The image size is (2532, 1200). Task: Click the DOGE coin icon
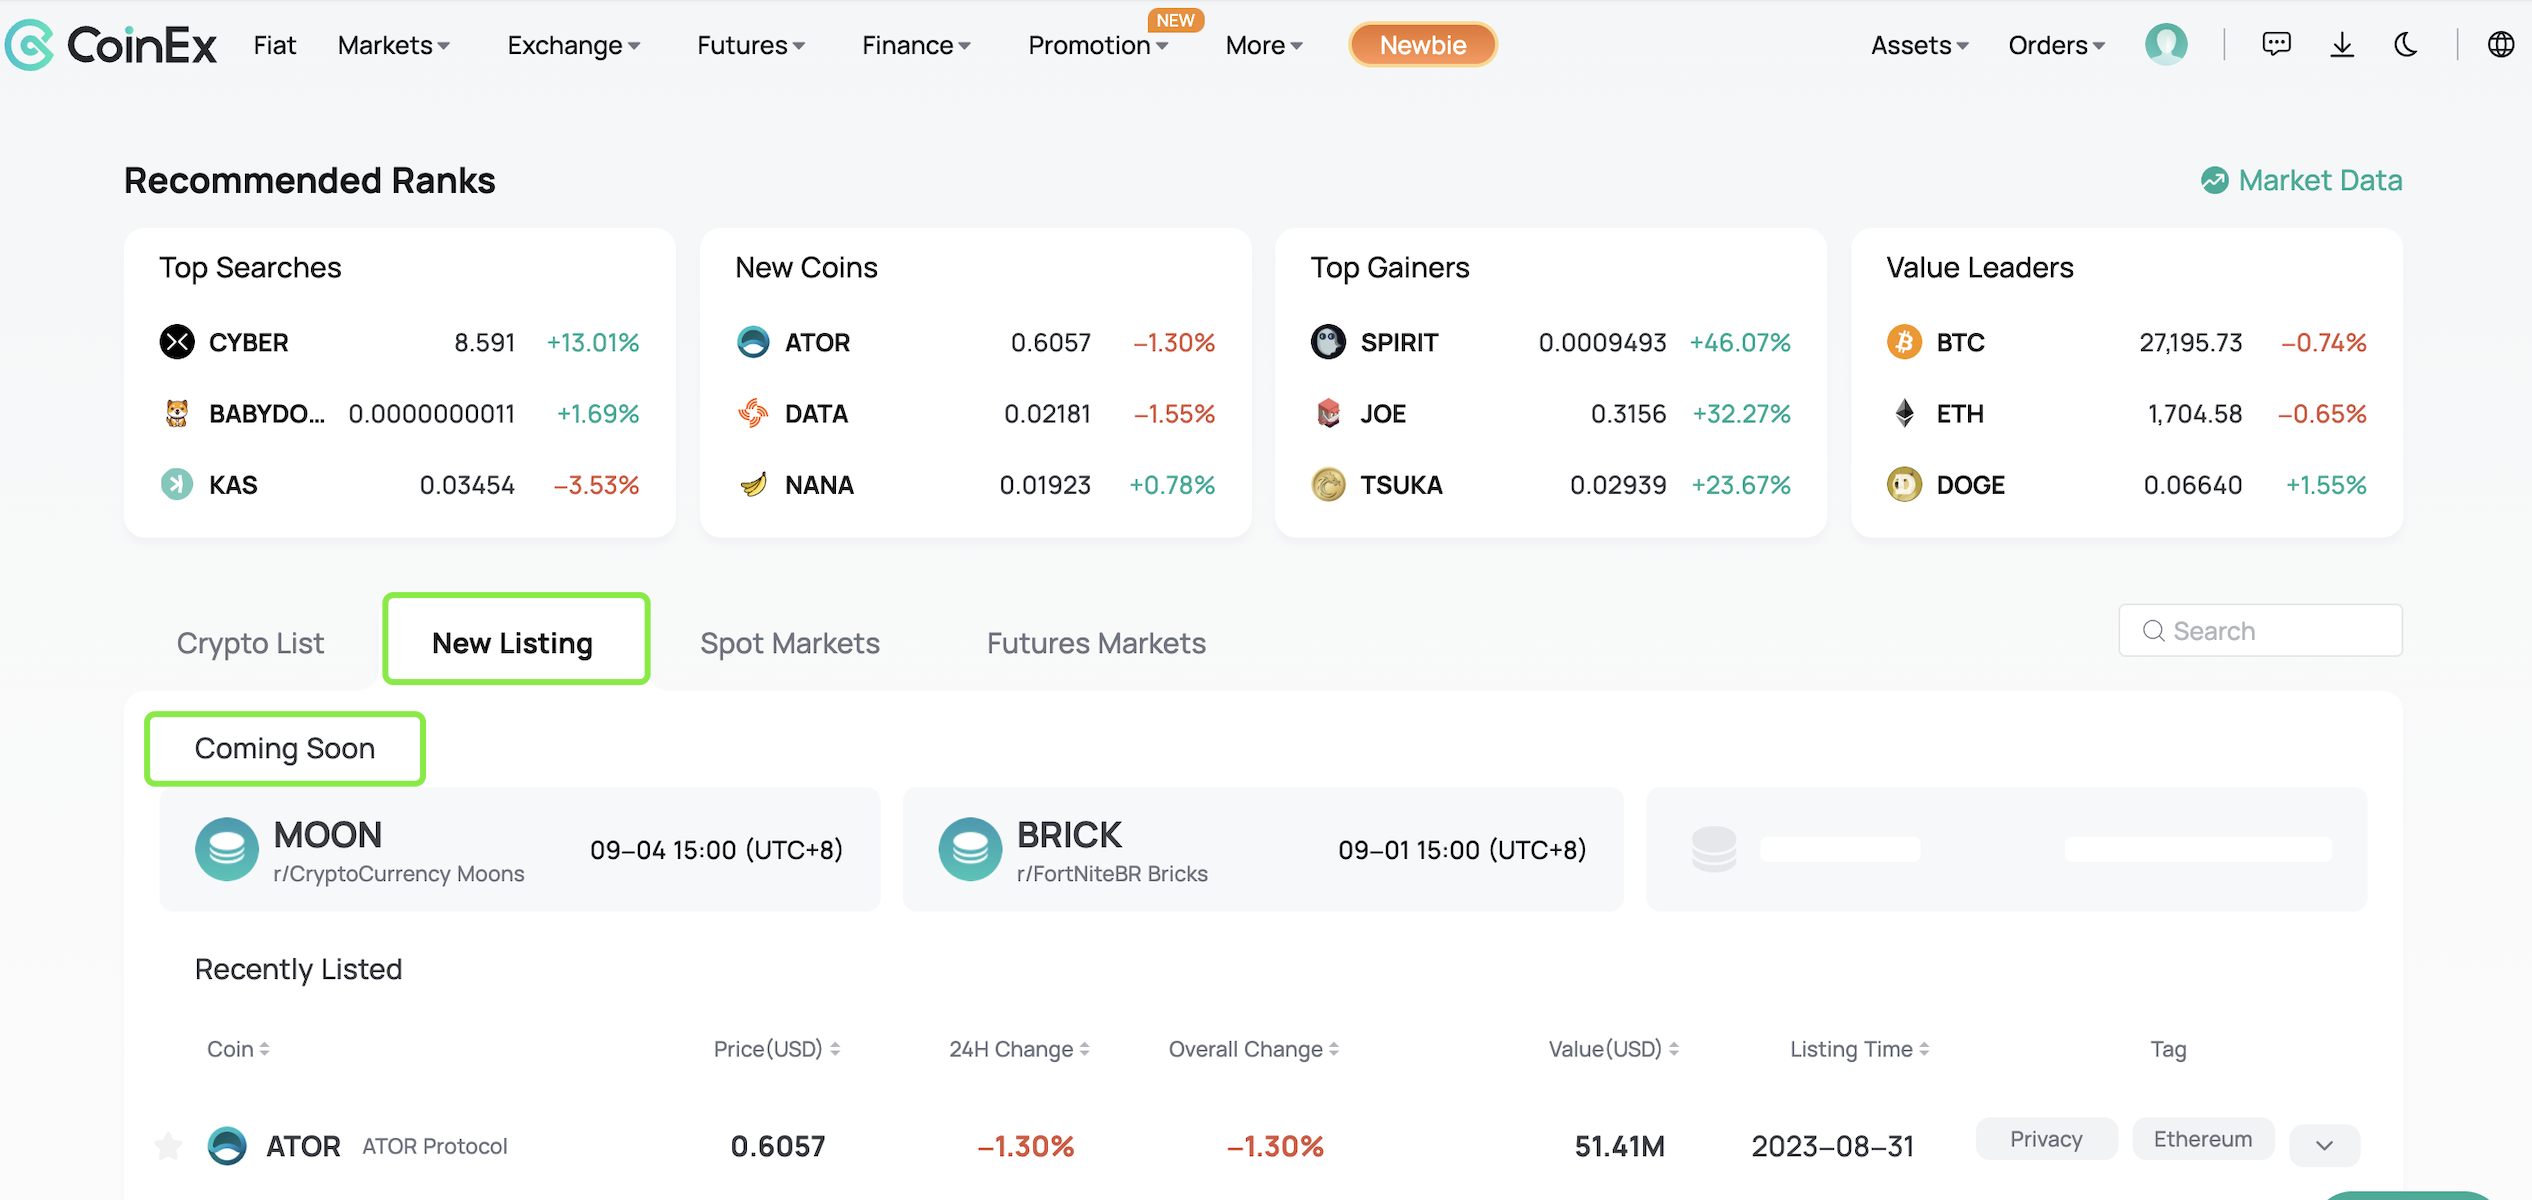point(1904,484)
